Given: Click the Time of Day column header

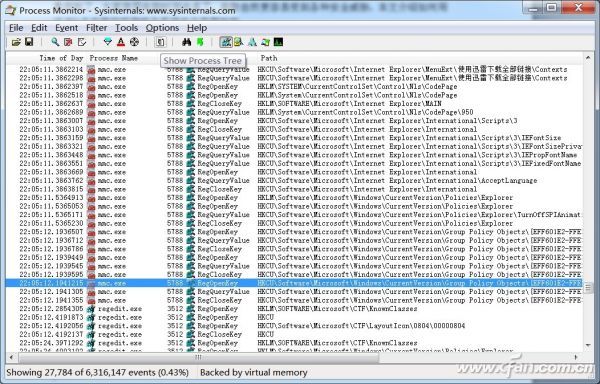Looking at the screenshot, I should point(61,58).
